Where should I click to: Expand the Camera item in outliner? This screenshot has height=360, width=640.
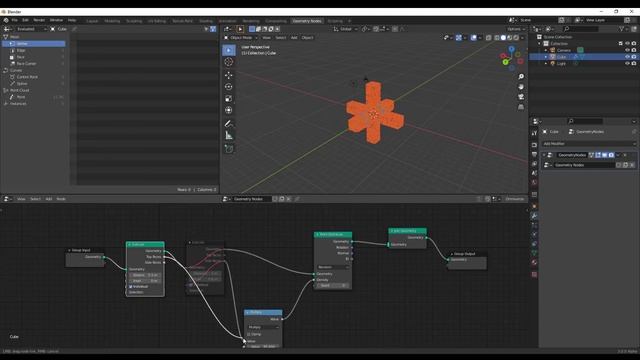pos(546,50)
